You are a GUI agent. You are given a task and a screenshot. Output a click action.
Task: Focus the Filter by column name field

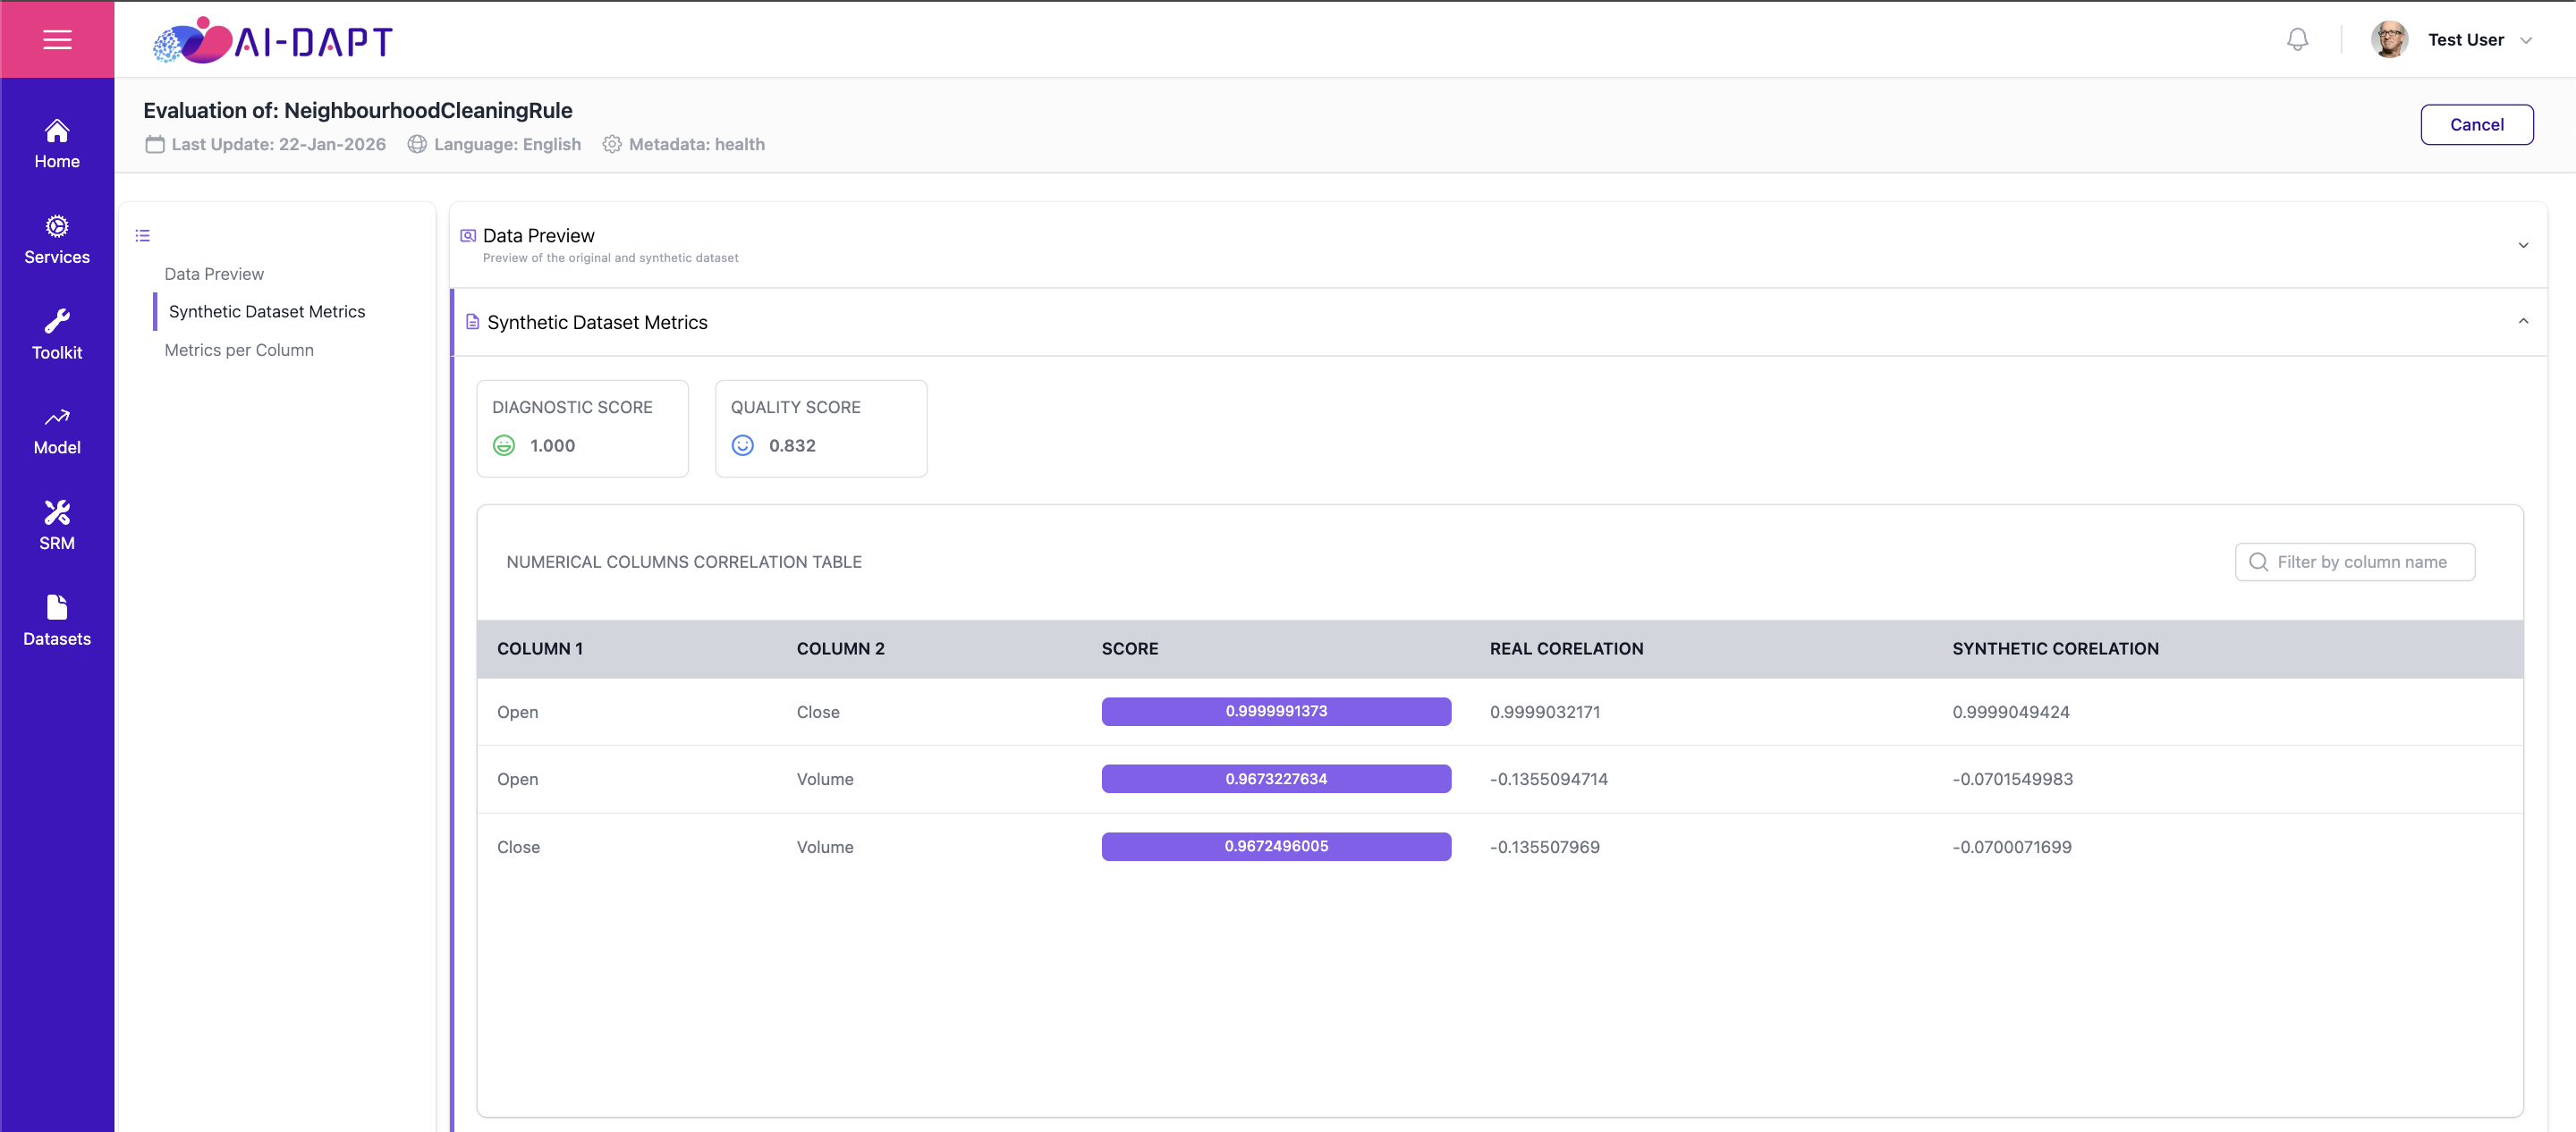coord(2354,562)
